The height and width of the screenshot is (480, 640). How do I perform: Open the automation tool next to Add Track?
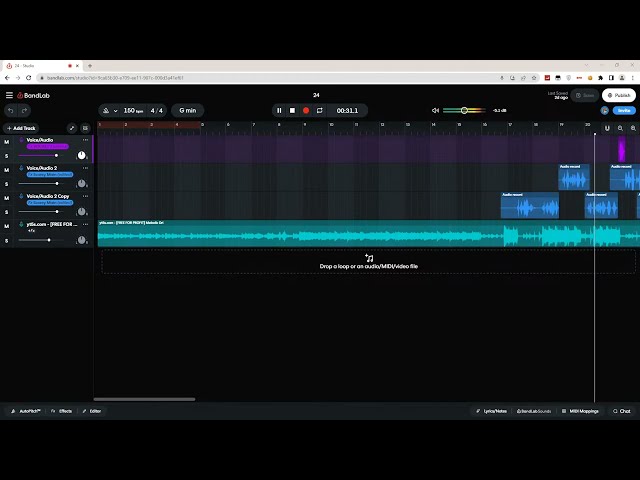pyautogui.click(x=72, y=128)
